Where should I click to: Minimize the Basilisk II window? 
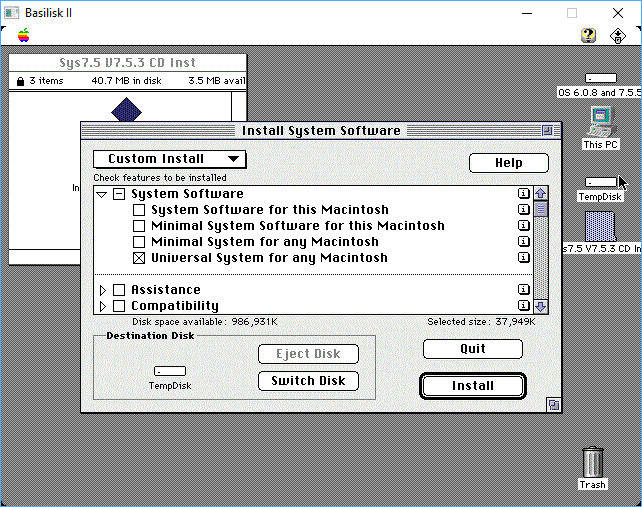[x=527, y=13]
